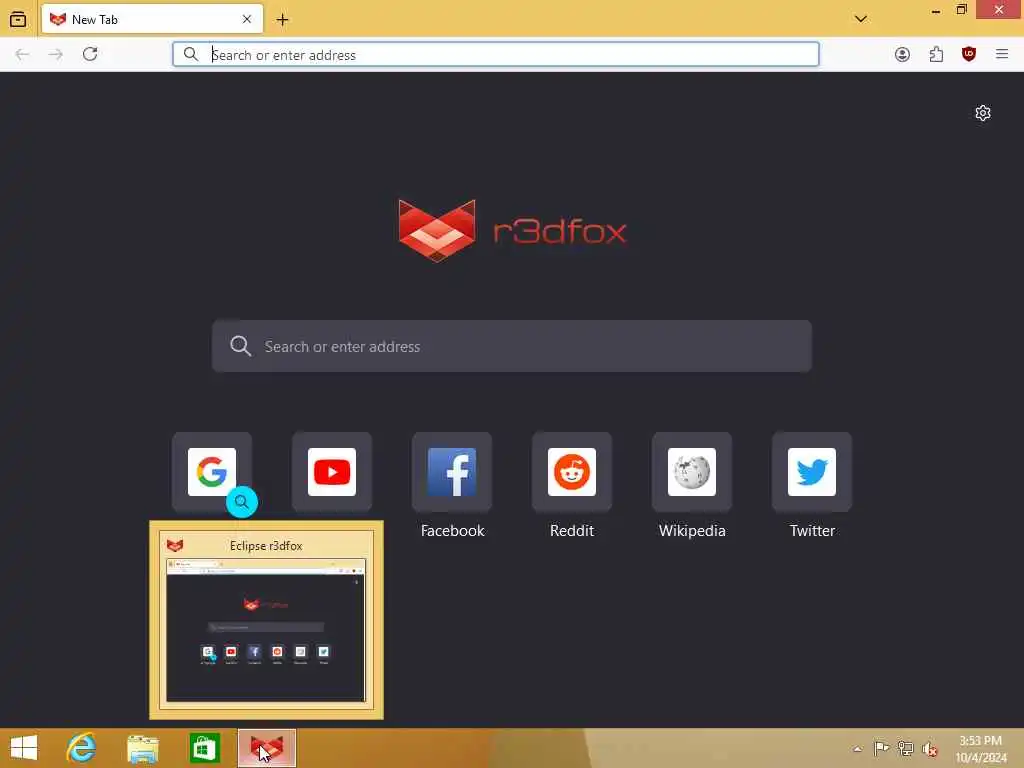Click the r3dfox taskbar button
This screenshot has width=1024, height=768.
[266, 748]
